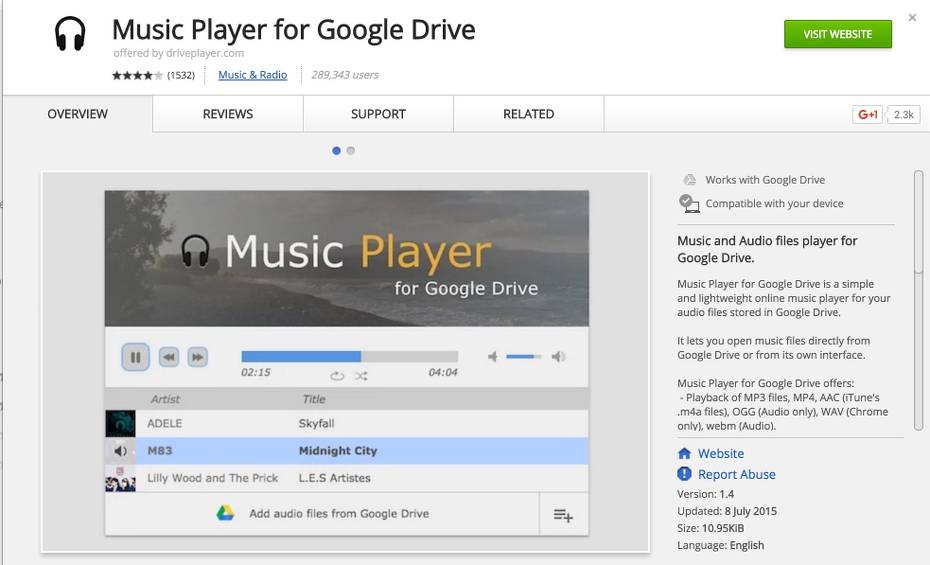Viewport: 930px width, 565px height.
Task: Click the Language: English text
Action: pyautogui.click(x=721, y=545)
